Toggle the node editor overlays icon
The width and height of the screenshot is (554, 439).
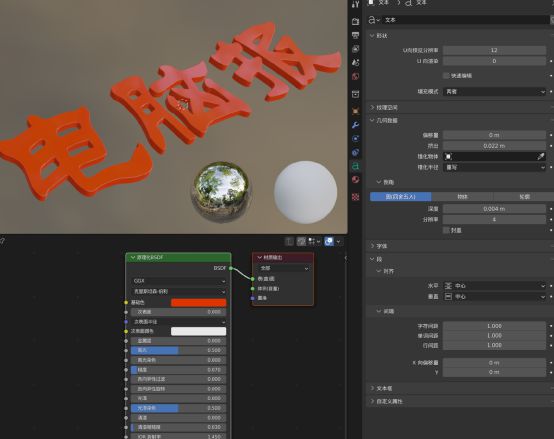329,241
